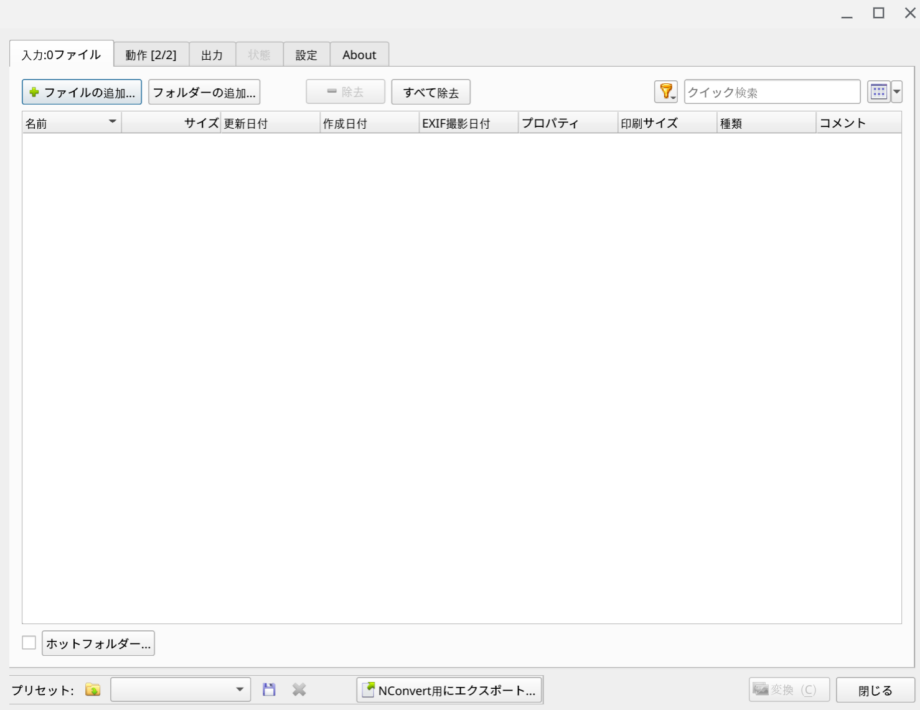Click the view mode grid icon
The image size is (920, 710).
tap(879, 92)
